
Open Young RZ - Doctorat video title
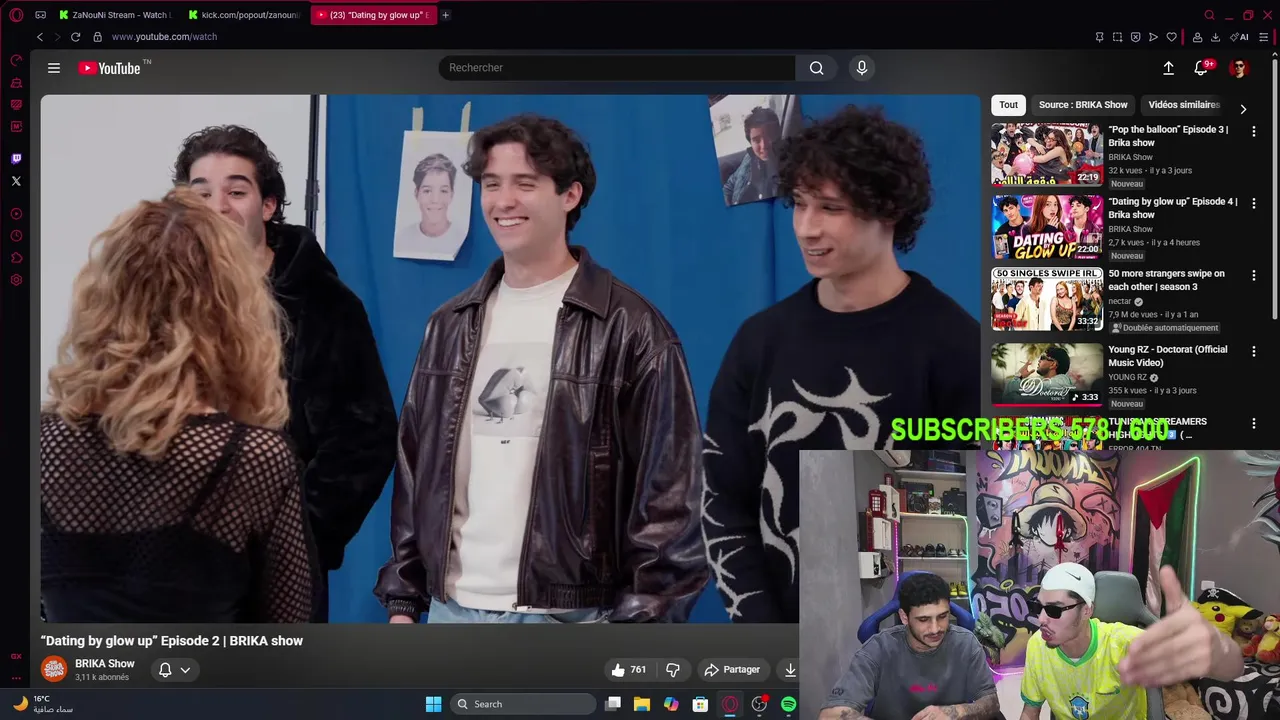point(1168,356)
